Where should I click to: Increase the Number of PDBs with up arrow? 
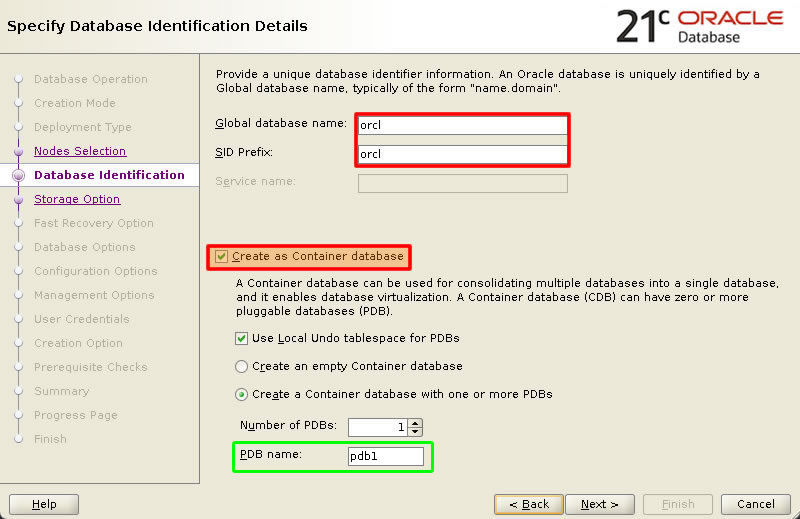(x=415, y=423)
